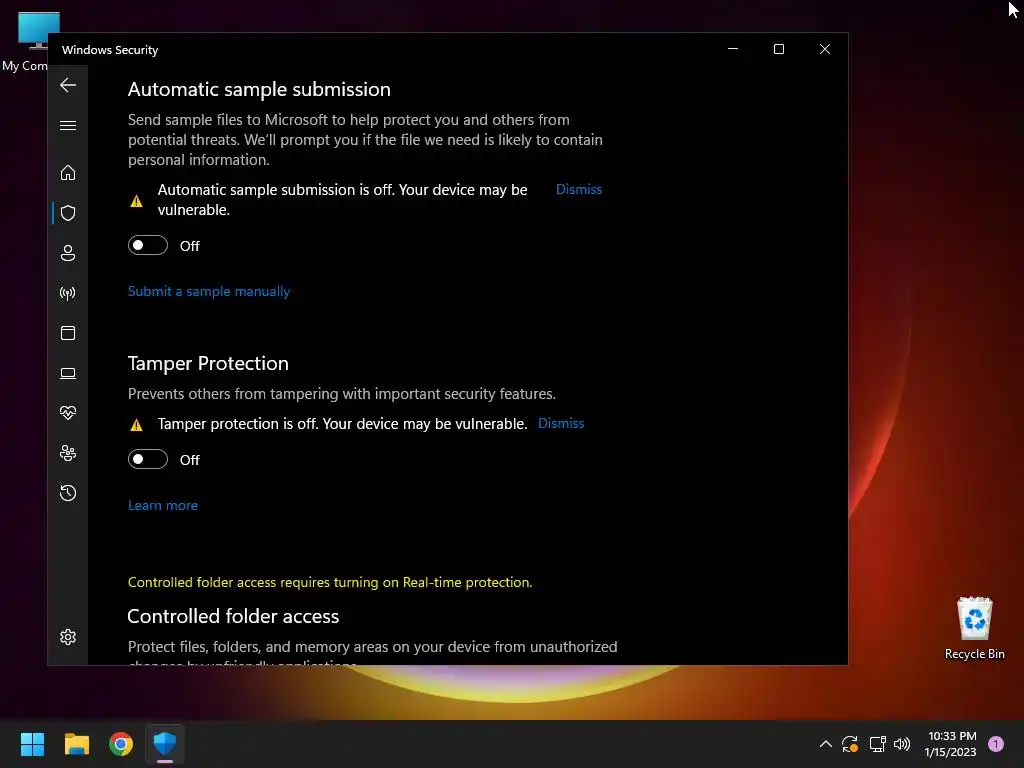Open Settings gear in Windows Security

coord(68,637)
